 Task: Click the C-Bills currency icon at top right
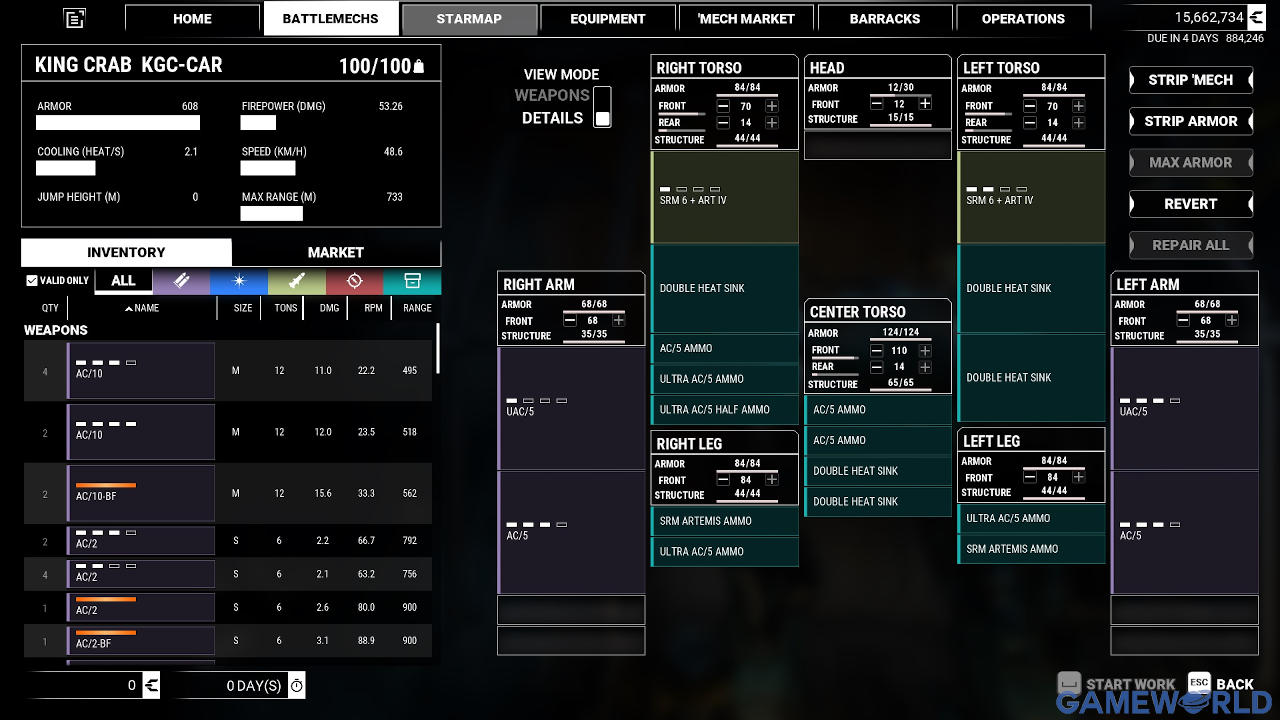pyautogui.click(x=1256, y=17)
